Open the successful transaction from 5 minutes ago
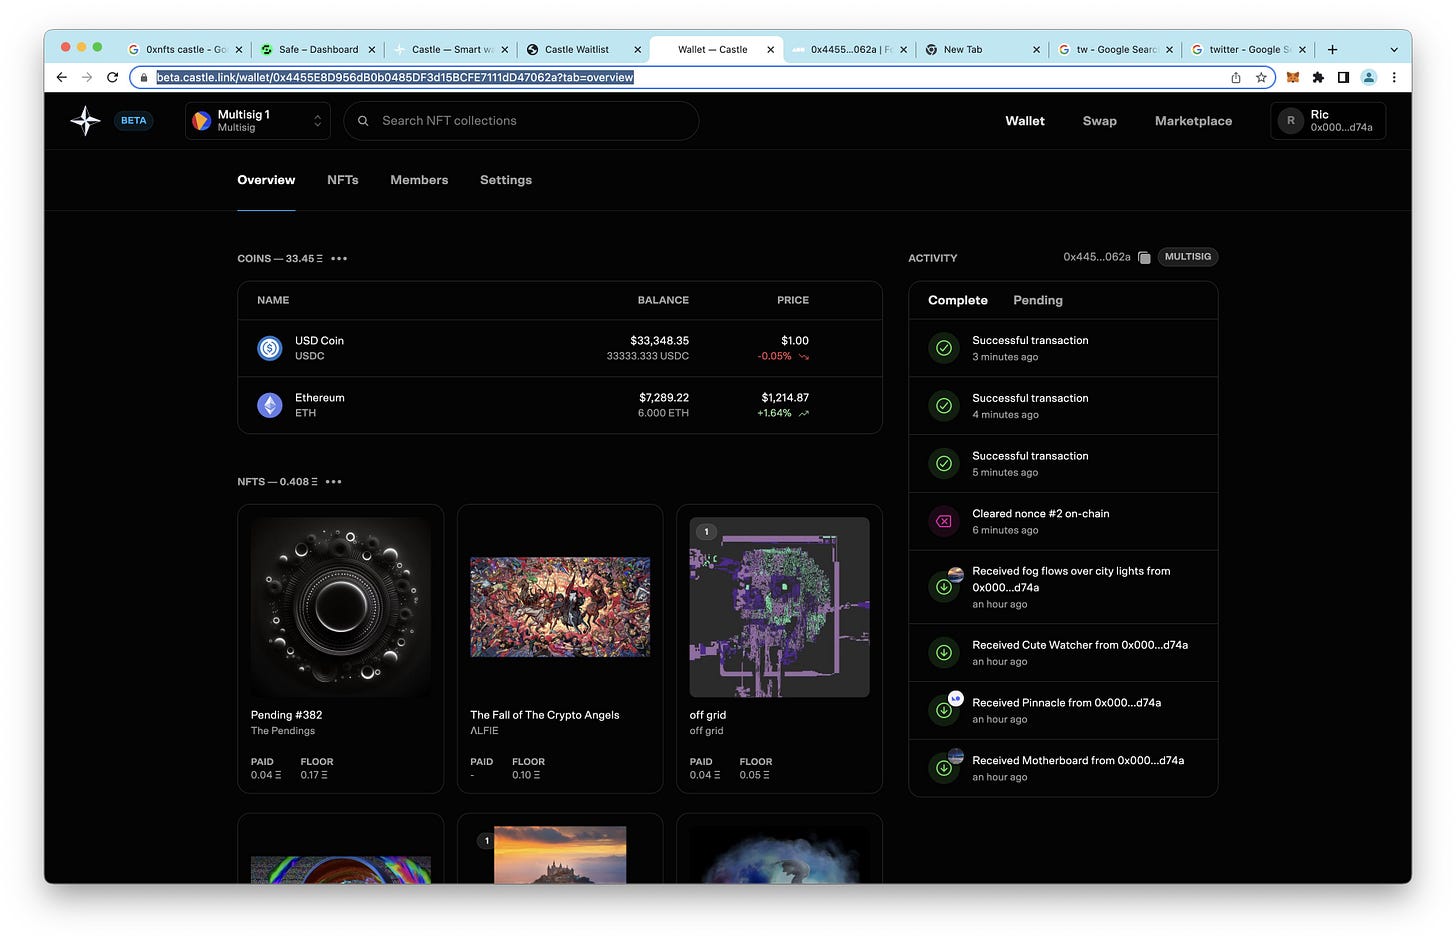The height and width of the screenshot is (942, 1456). coord(1063,464)
